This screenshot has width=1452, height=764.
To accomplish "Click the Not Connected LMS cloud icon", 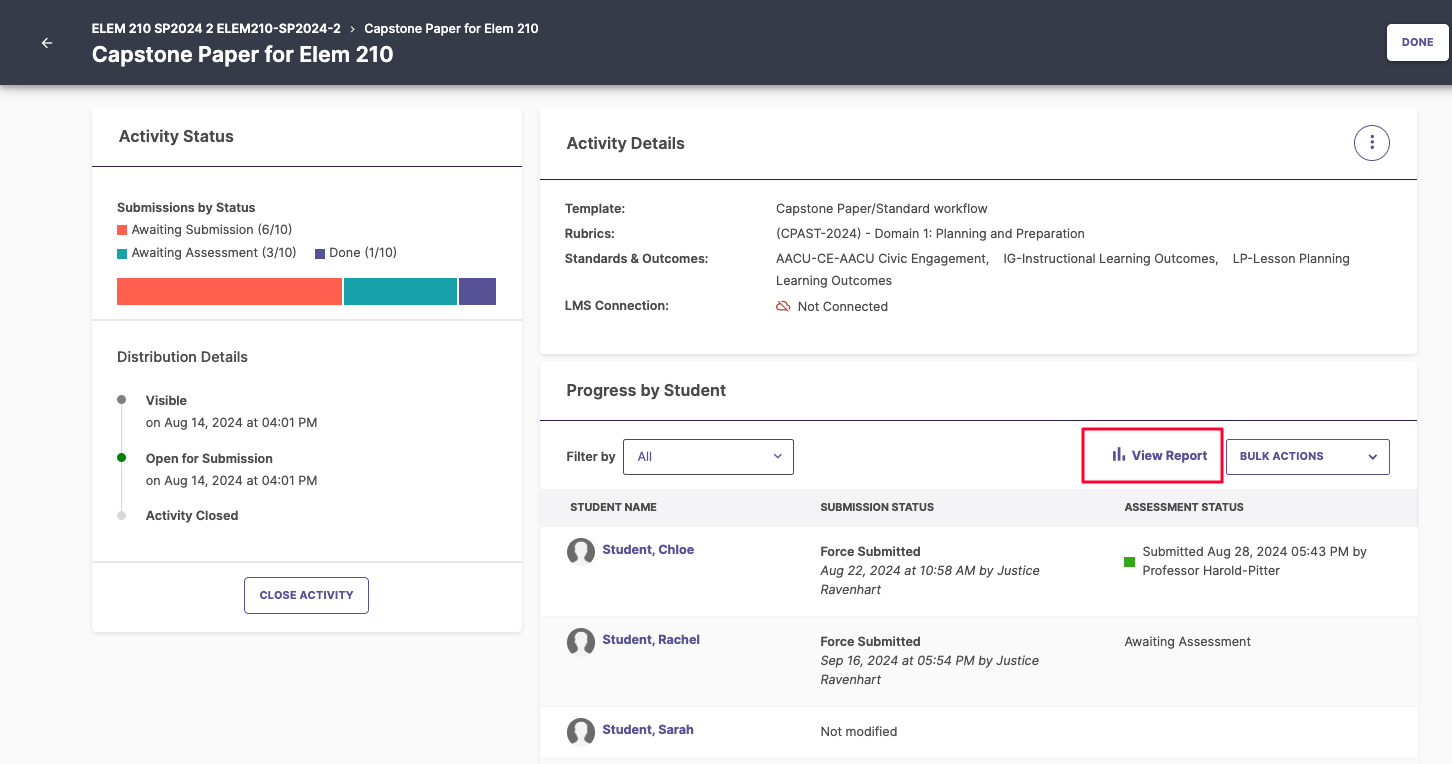I will 783,306.
